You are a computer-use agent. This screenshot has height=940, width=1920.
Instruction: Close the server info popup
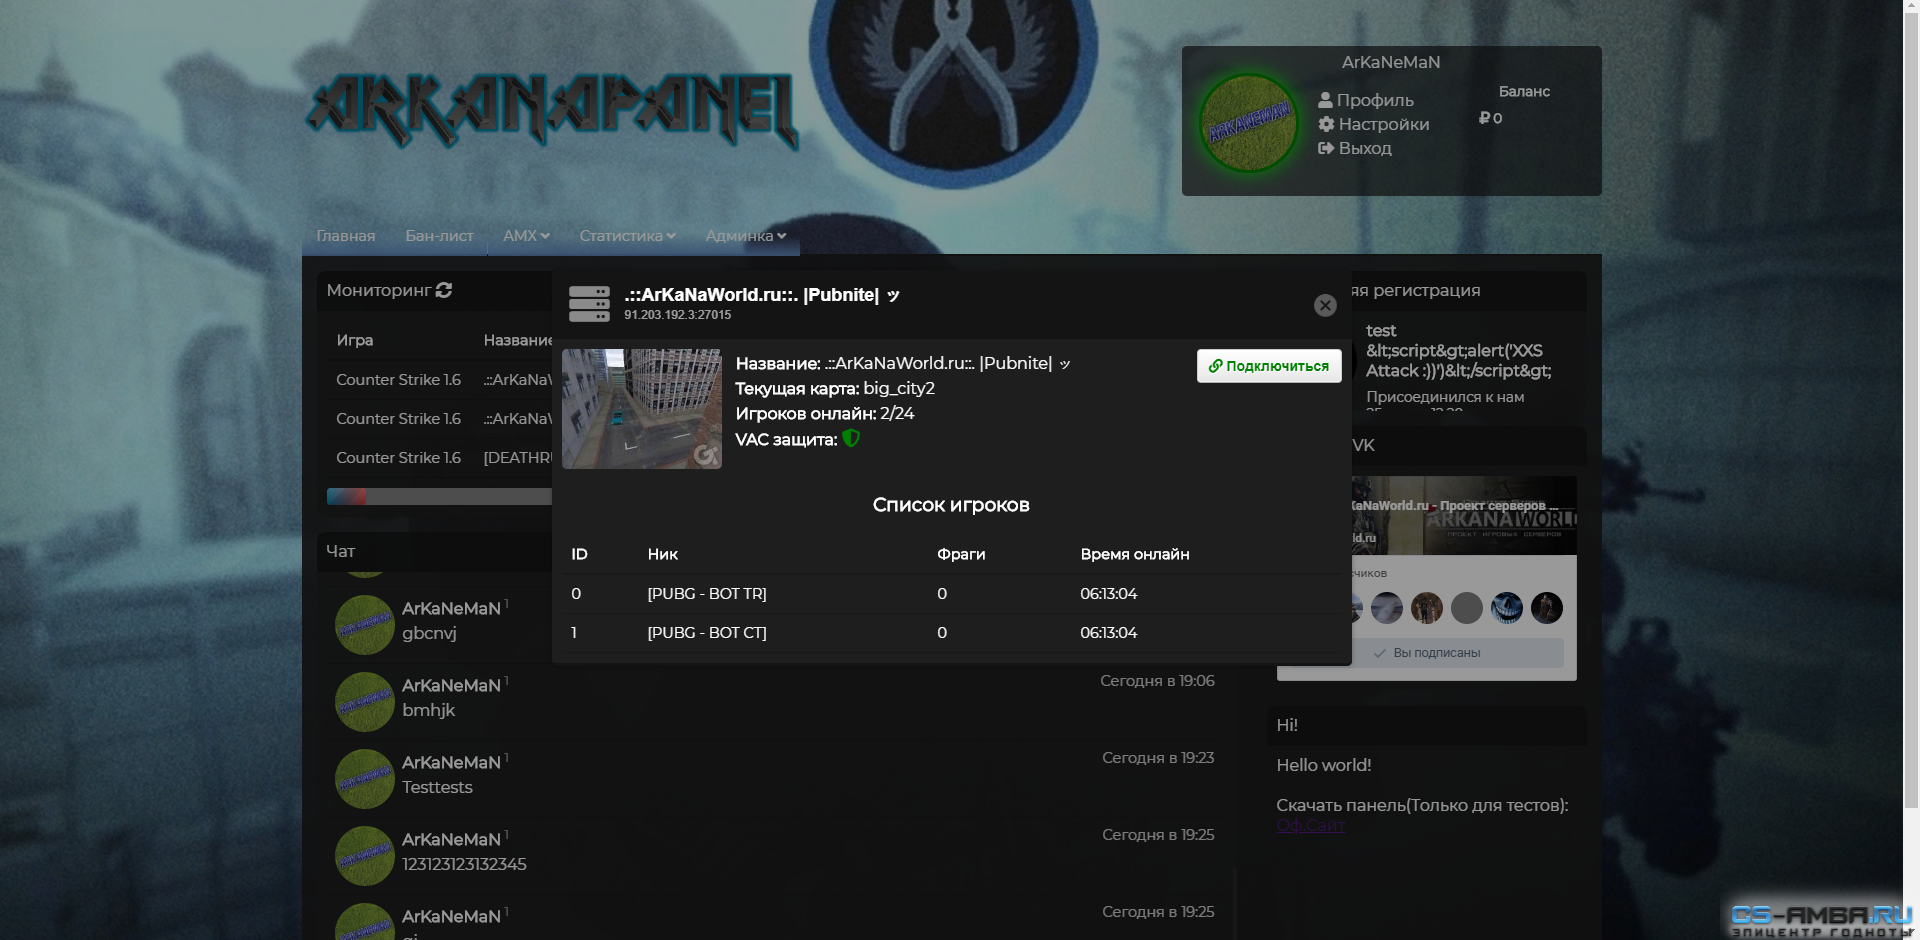tap(1325, 306)
